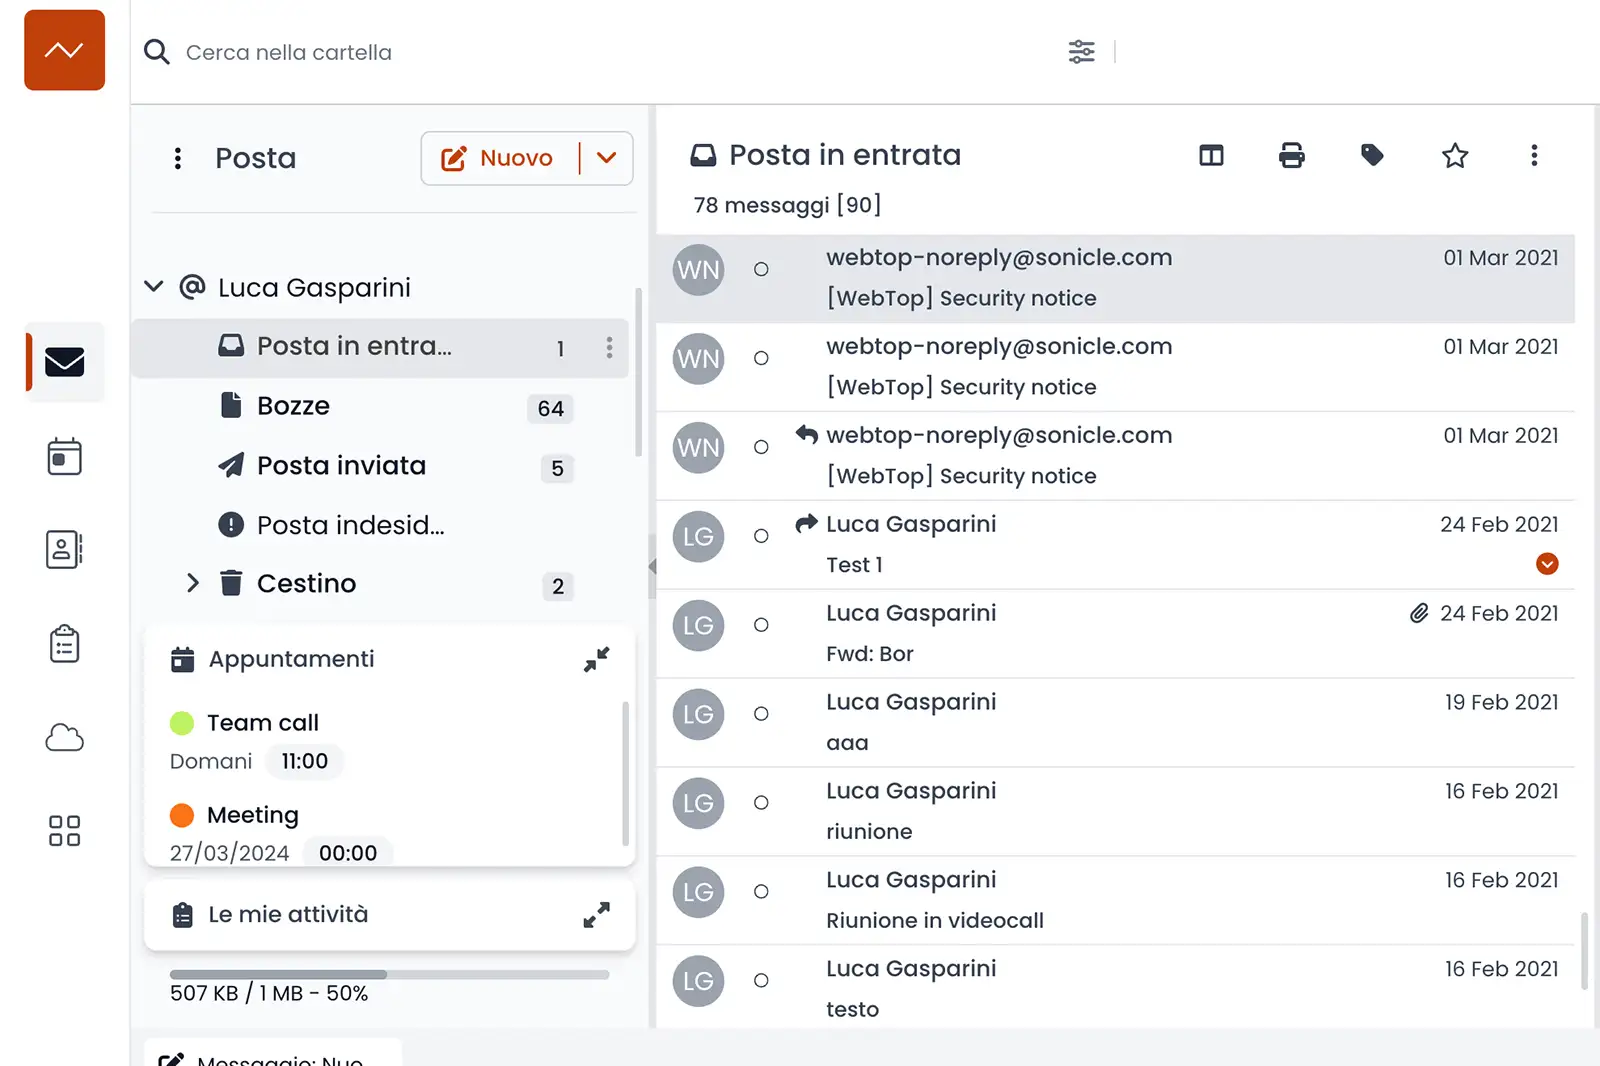Open the Contacts module in sidebar
The width and height of the screenshot is (1600, 1066).
(64, 549)
